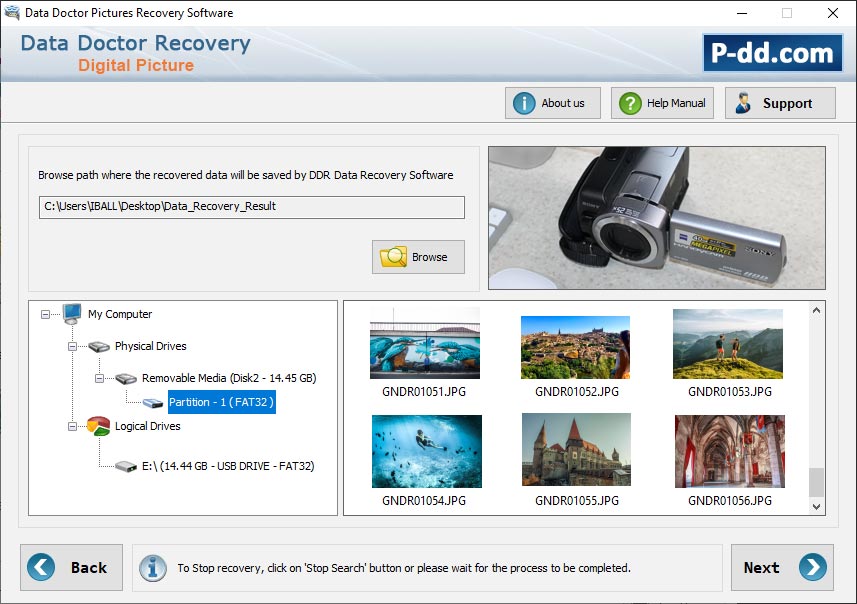Screen dimensions: 857x604
Task: Click the recovery save path text field
Action: point(246,207)
